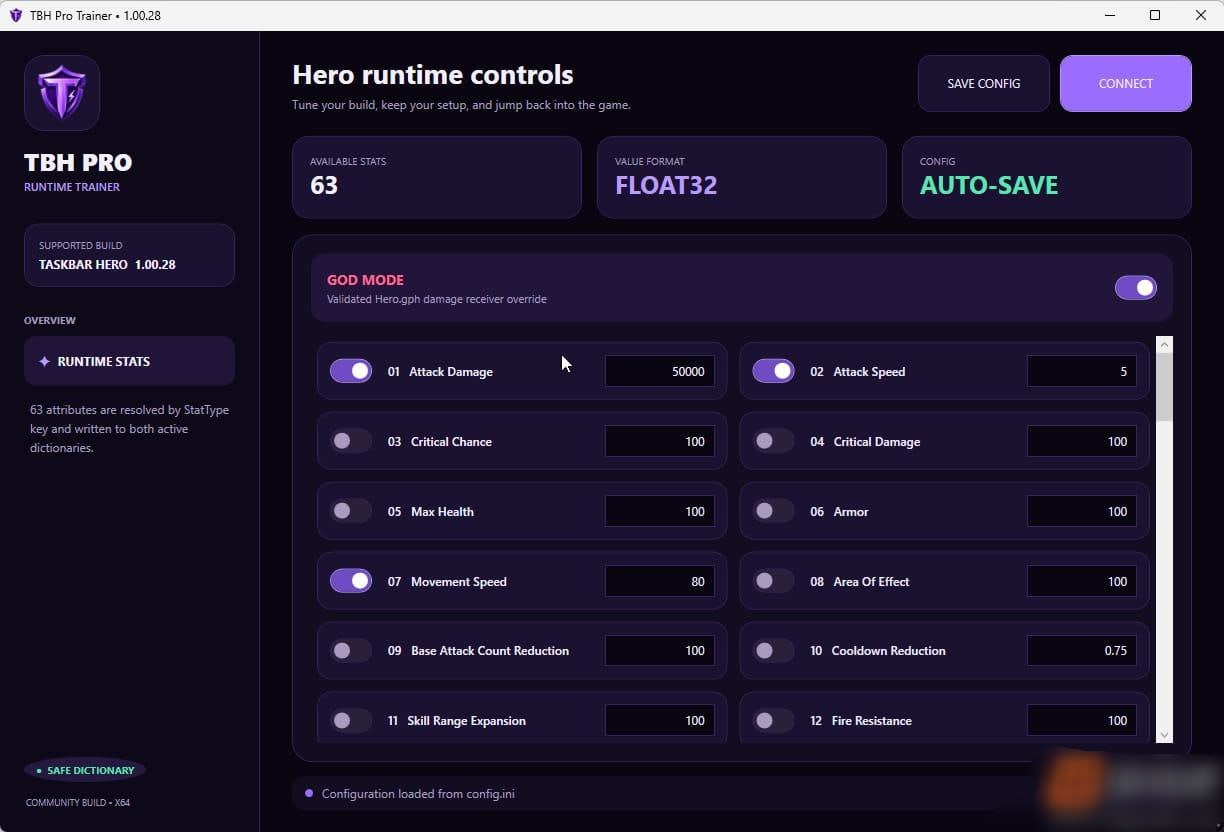This screenshot has width=1224, height=832.
Task: Enable the Armor toggle
Action: (x=773, y=511)
